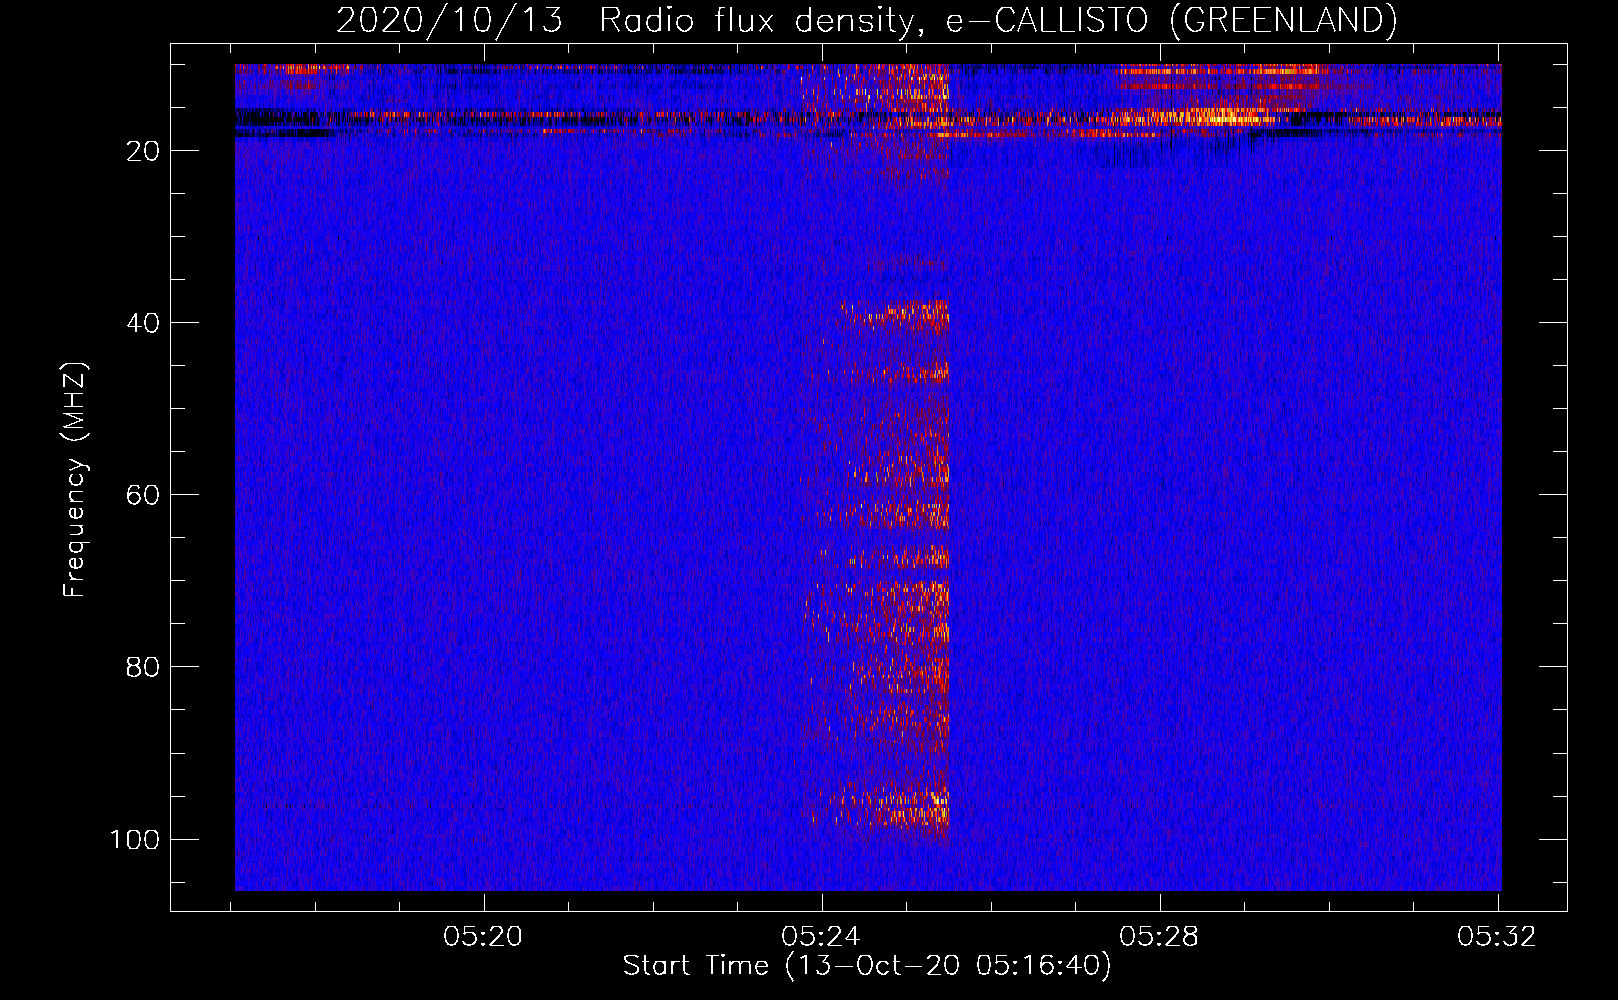This screenshot has width=1618, height=1000.
Task: Click the 'Frequency (MHZ)' axis label
Action: coord(75,479)
